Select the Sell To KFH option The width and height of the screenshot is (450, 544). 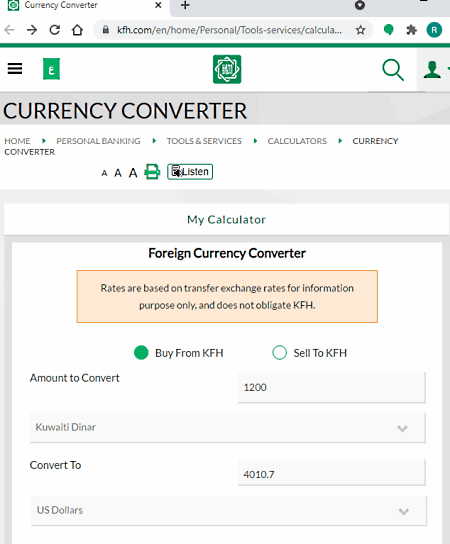pyautogui.click(x=279, y=353)
